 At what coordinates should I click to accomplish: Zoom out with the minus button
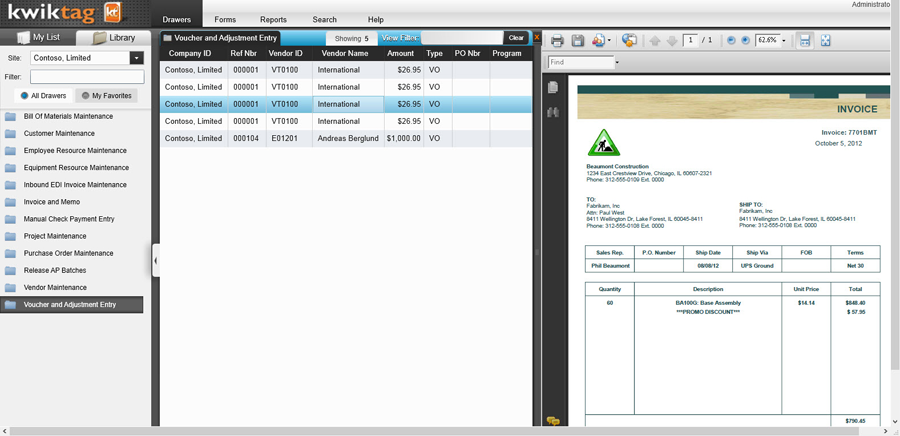[731, 40]
